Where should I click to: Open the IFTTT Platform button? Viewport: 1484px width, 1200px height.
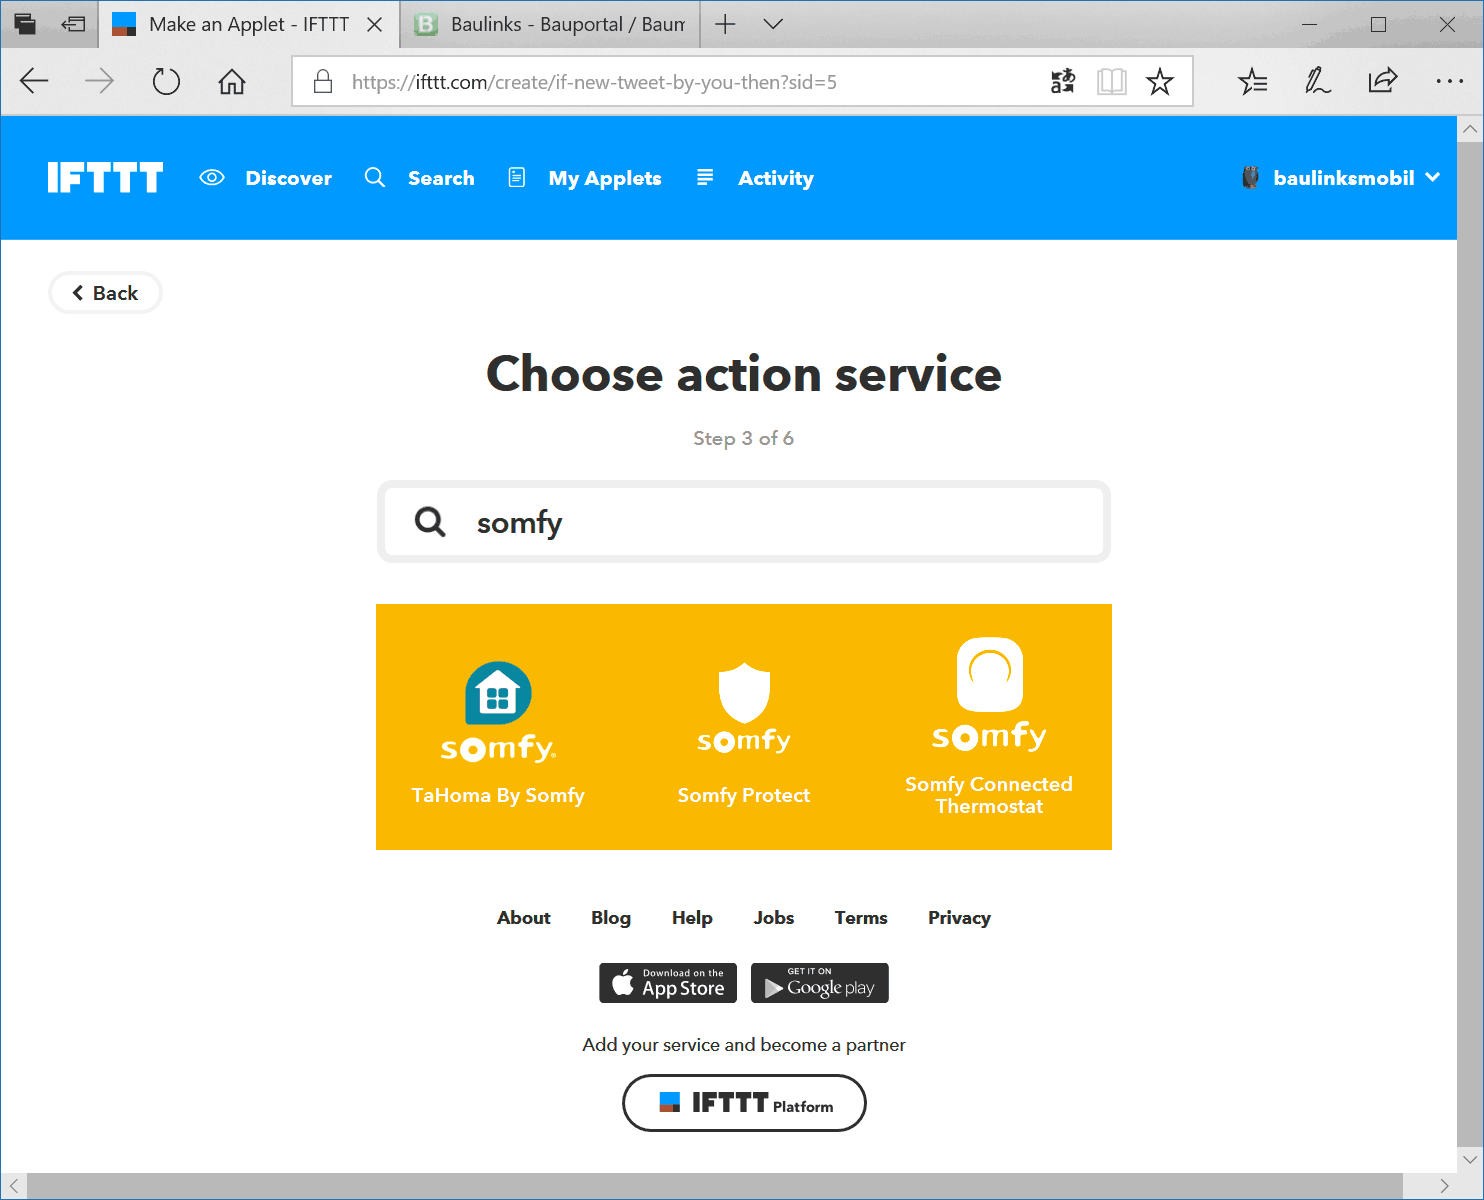click(x=744, y=1103)
